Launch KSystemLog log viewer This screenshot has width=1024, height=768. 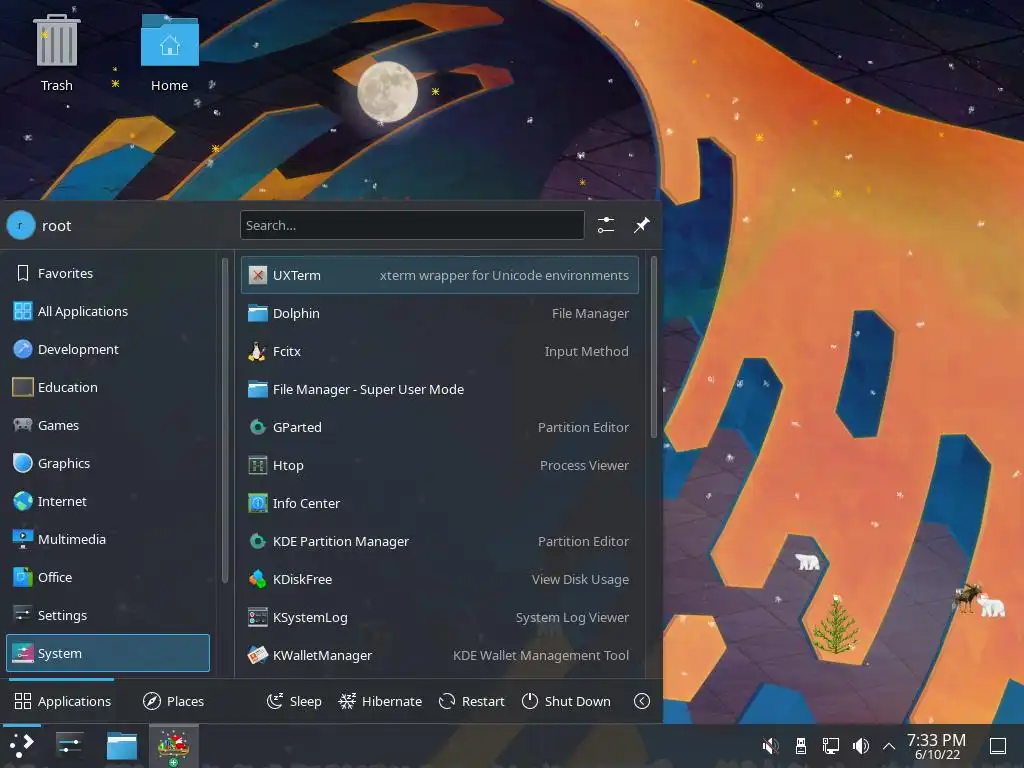[440, 617]
